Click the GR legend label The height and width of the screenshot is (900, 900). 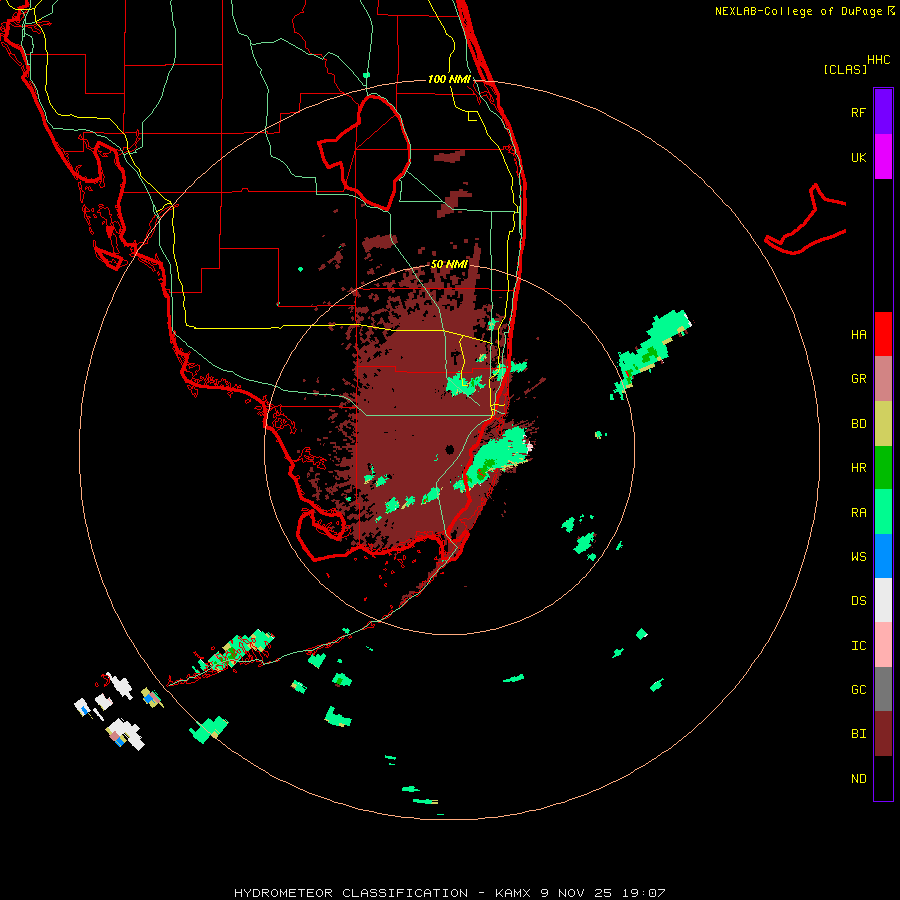coord(858,379)
